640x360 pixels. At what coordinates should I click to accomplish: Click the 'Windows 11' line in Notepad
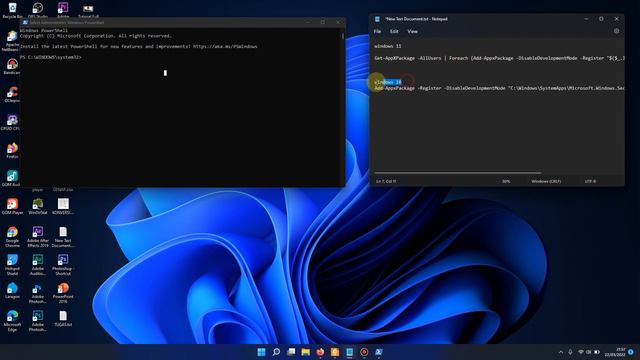coord(388,46)
